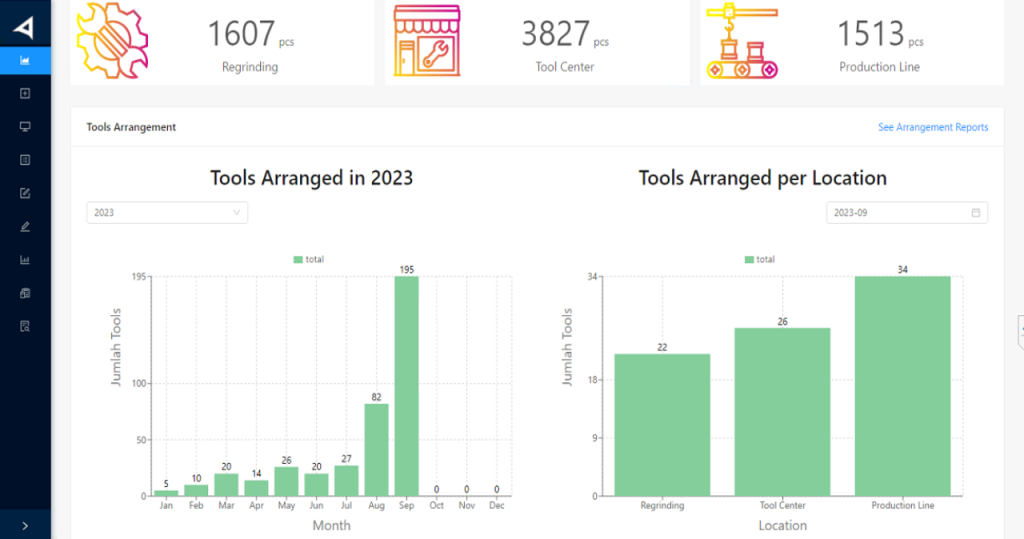This screenshot has height=539, width=1024.
Task: Click 'total' legend swatch in per Location chart
Action: pos(750,259)
